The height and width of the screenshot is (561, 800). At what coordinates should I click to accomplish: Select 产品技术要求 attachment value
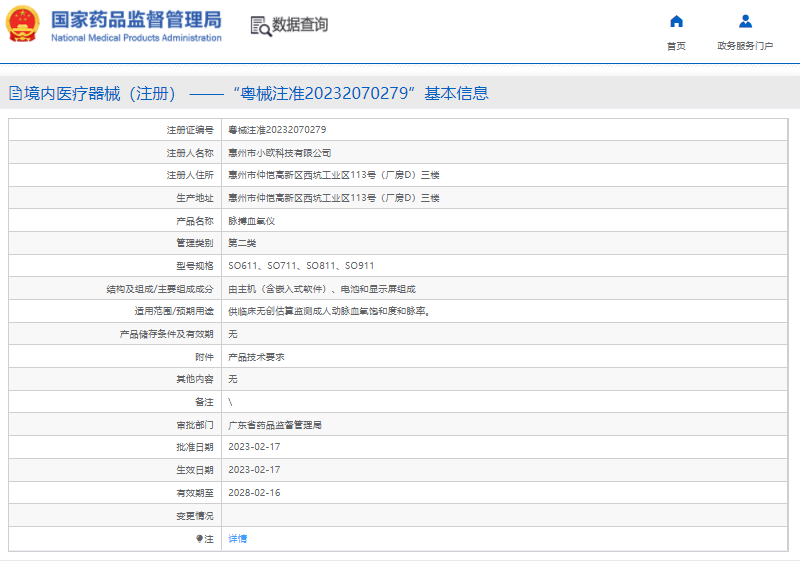coord(256,357)
